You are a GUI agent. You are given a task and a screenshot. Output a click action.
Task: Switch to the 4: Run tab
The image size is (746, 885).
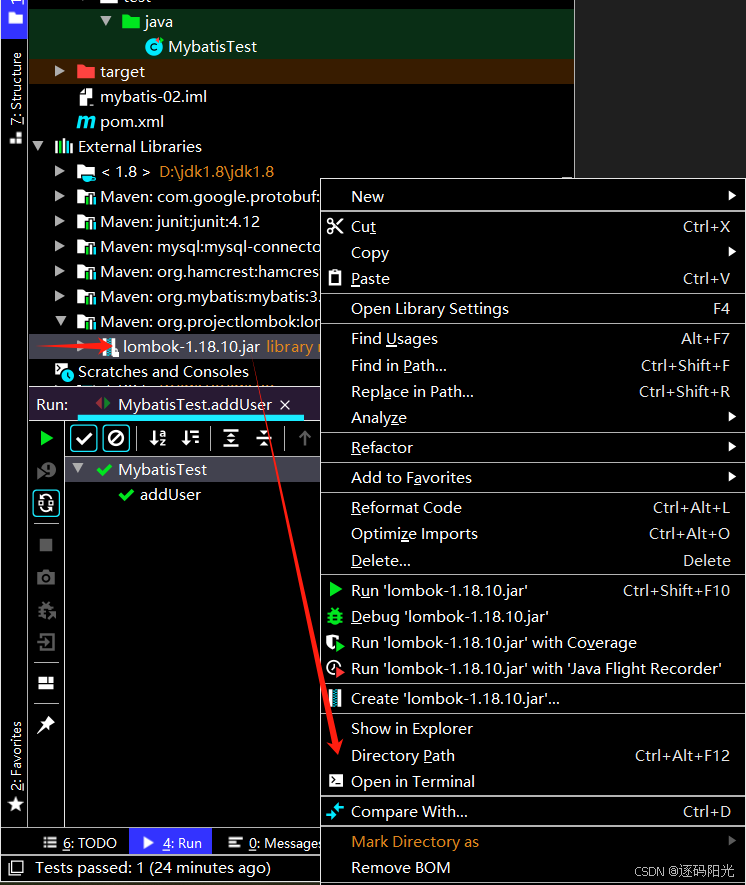pos(171,843)
